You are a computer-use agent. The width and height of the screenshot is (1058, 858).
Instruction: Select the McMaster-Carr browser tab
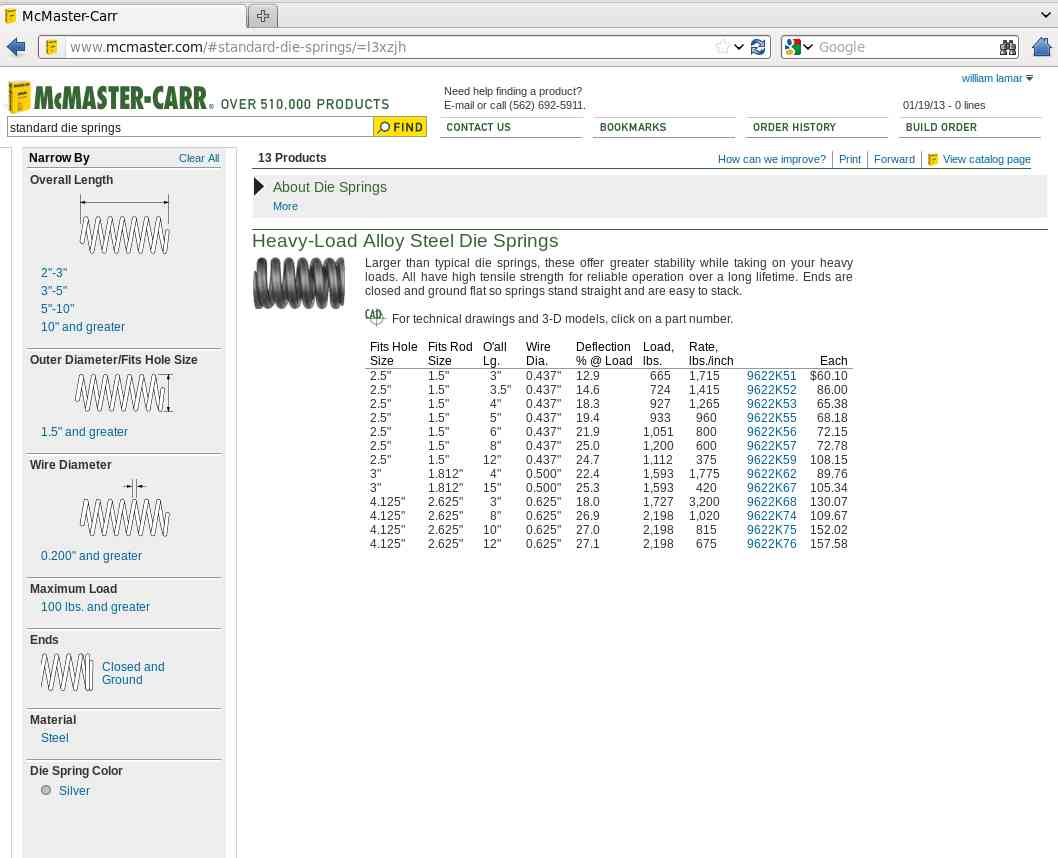125,16
